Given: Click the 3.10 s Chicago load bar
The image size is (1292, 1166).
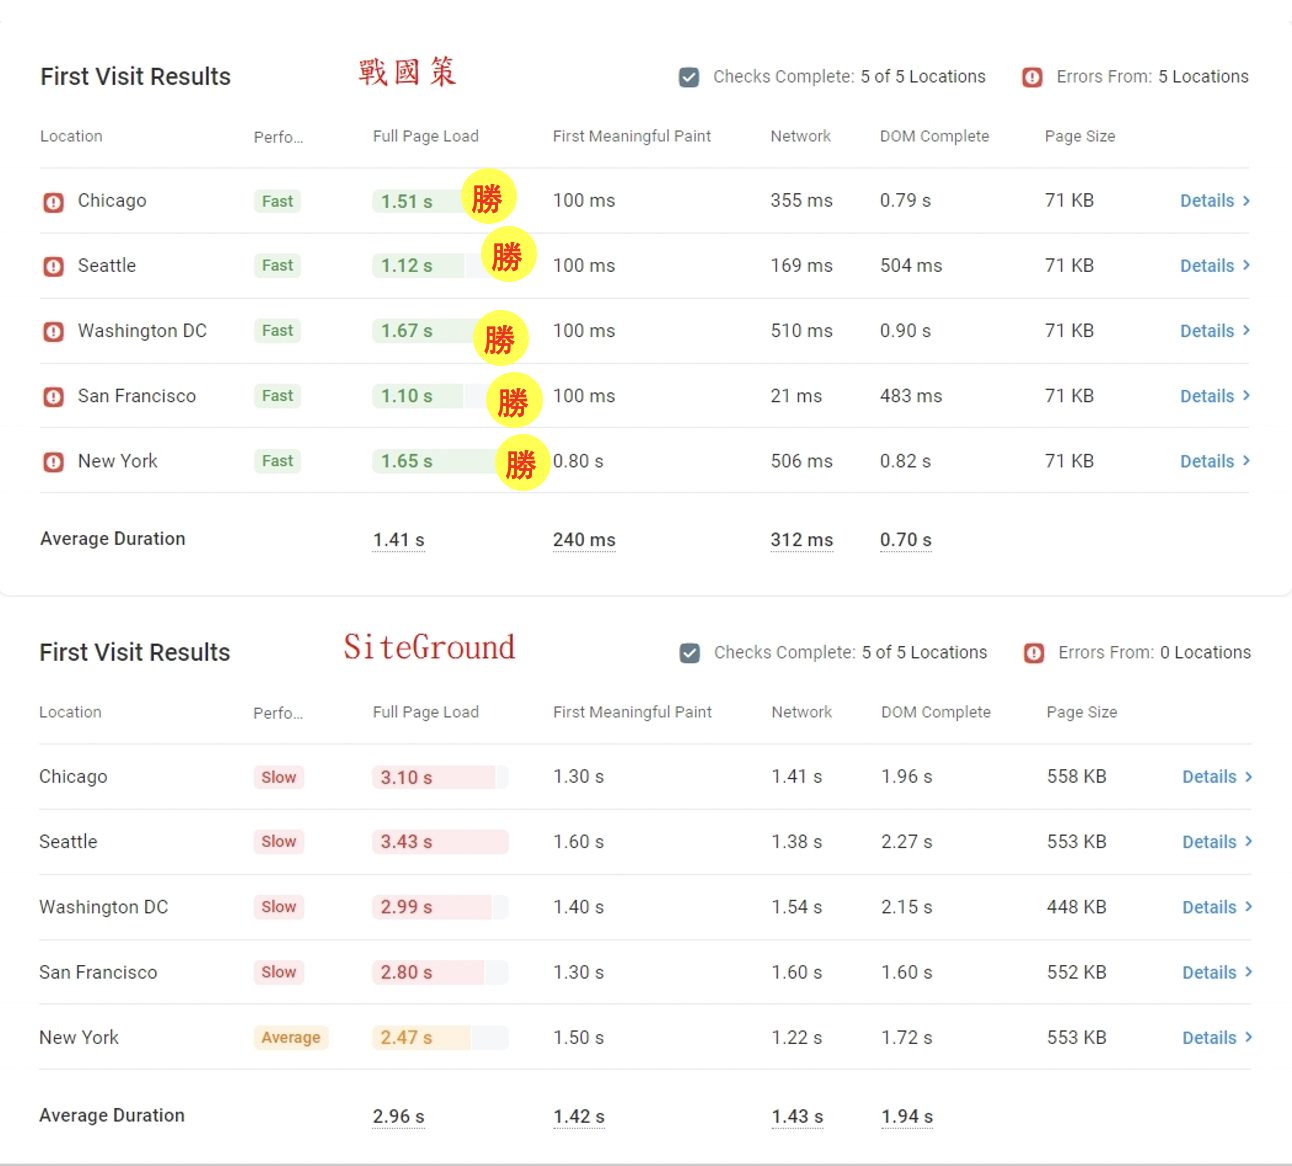Looking at the screenshot, I should click(x=440, y=777).
